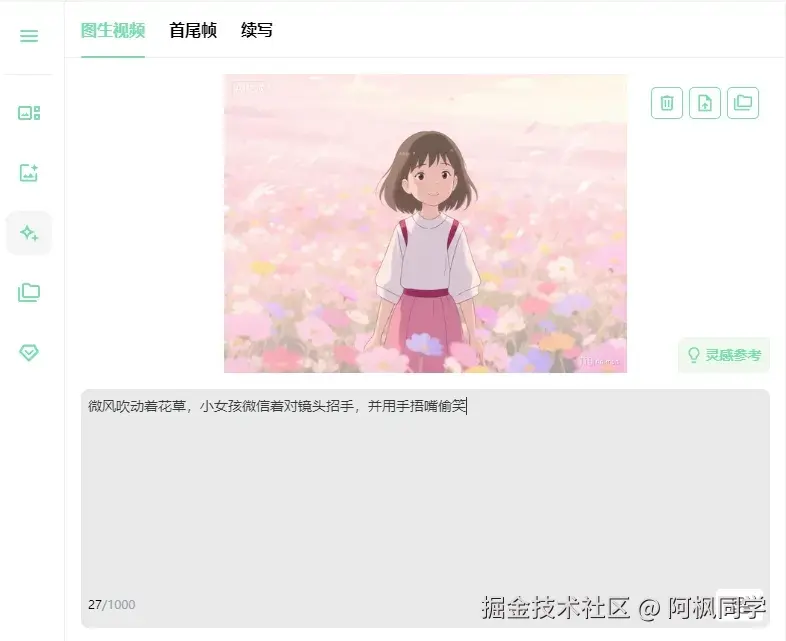Click the 27/1000 character counter
Viewport: 786px width, 641px height.
pos(112,605)
